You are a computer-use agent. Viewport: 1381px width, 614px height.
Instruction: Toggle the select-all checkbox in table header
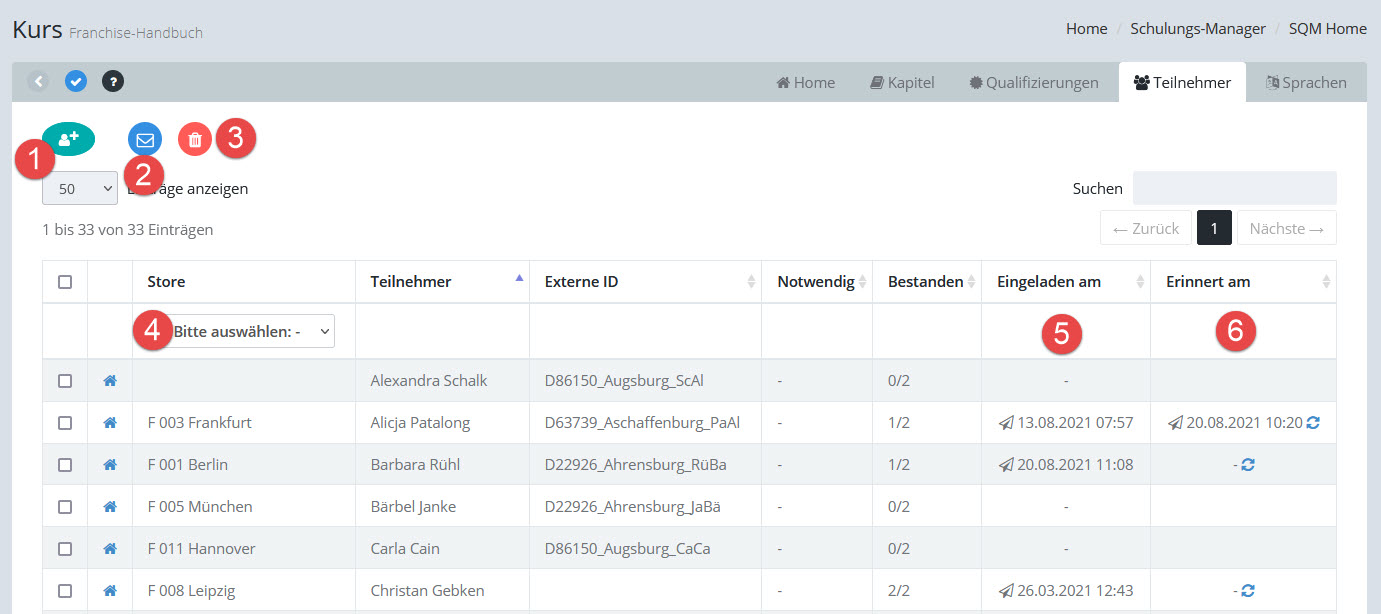tap(65, 282)
